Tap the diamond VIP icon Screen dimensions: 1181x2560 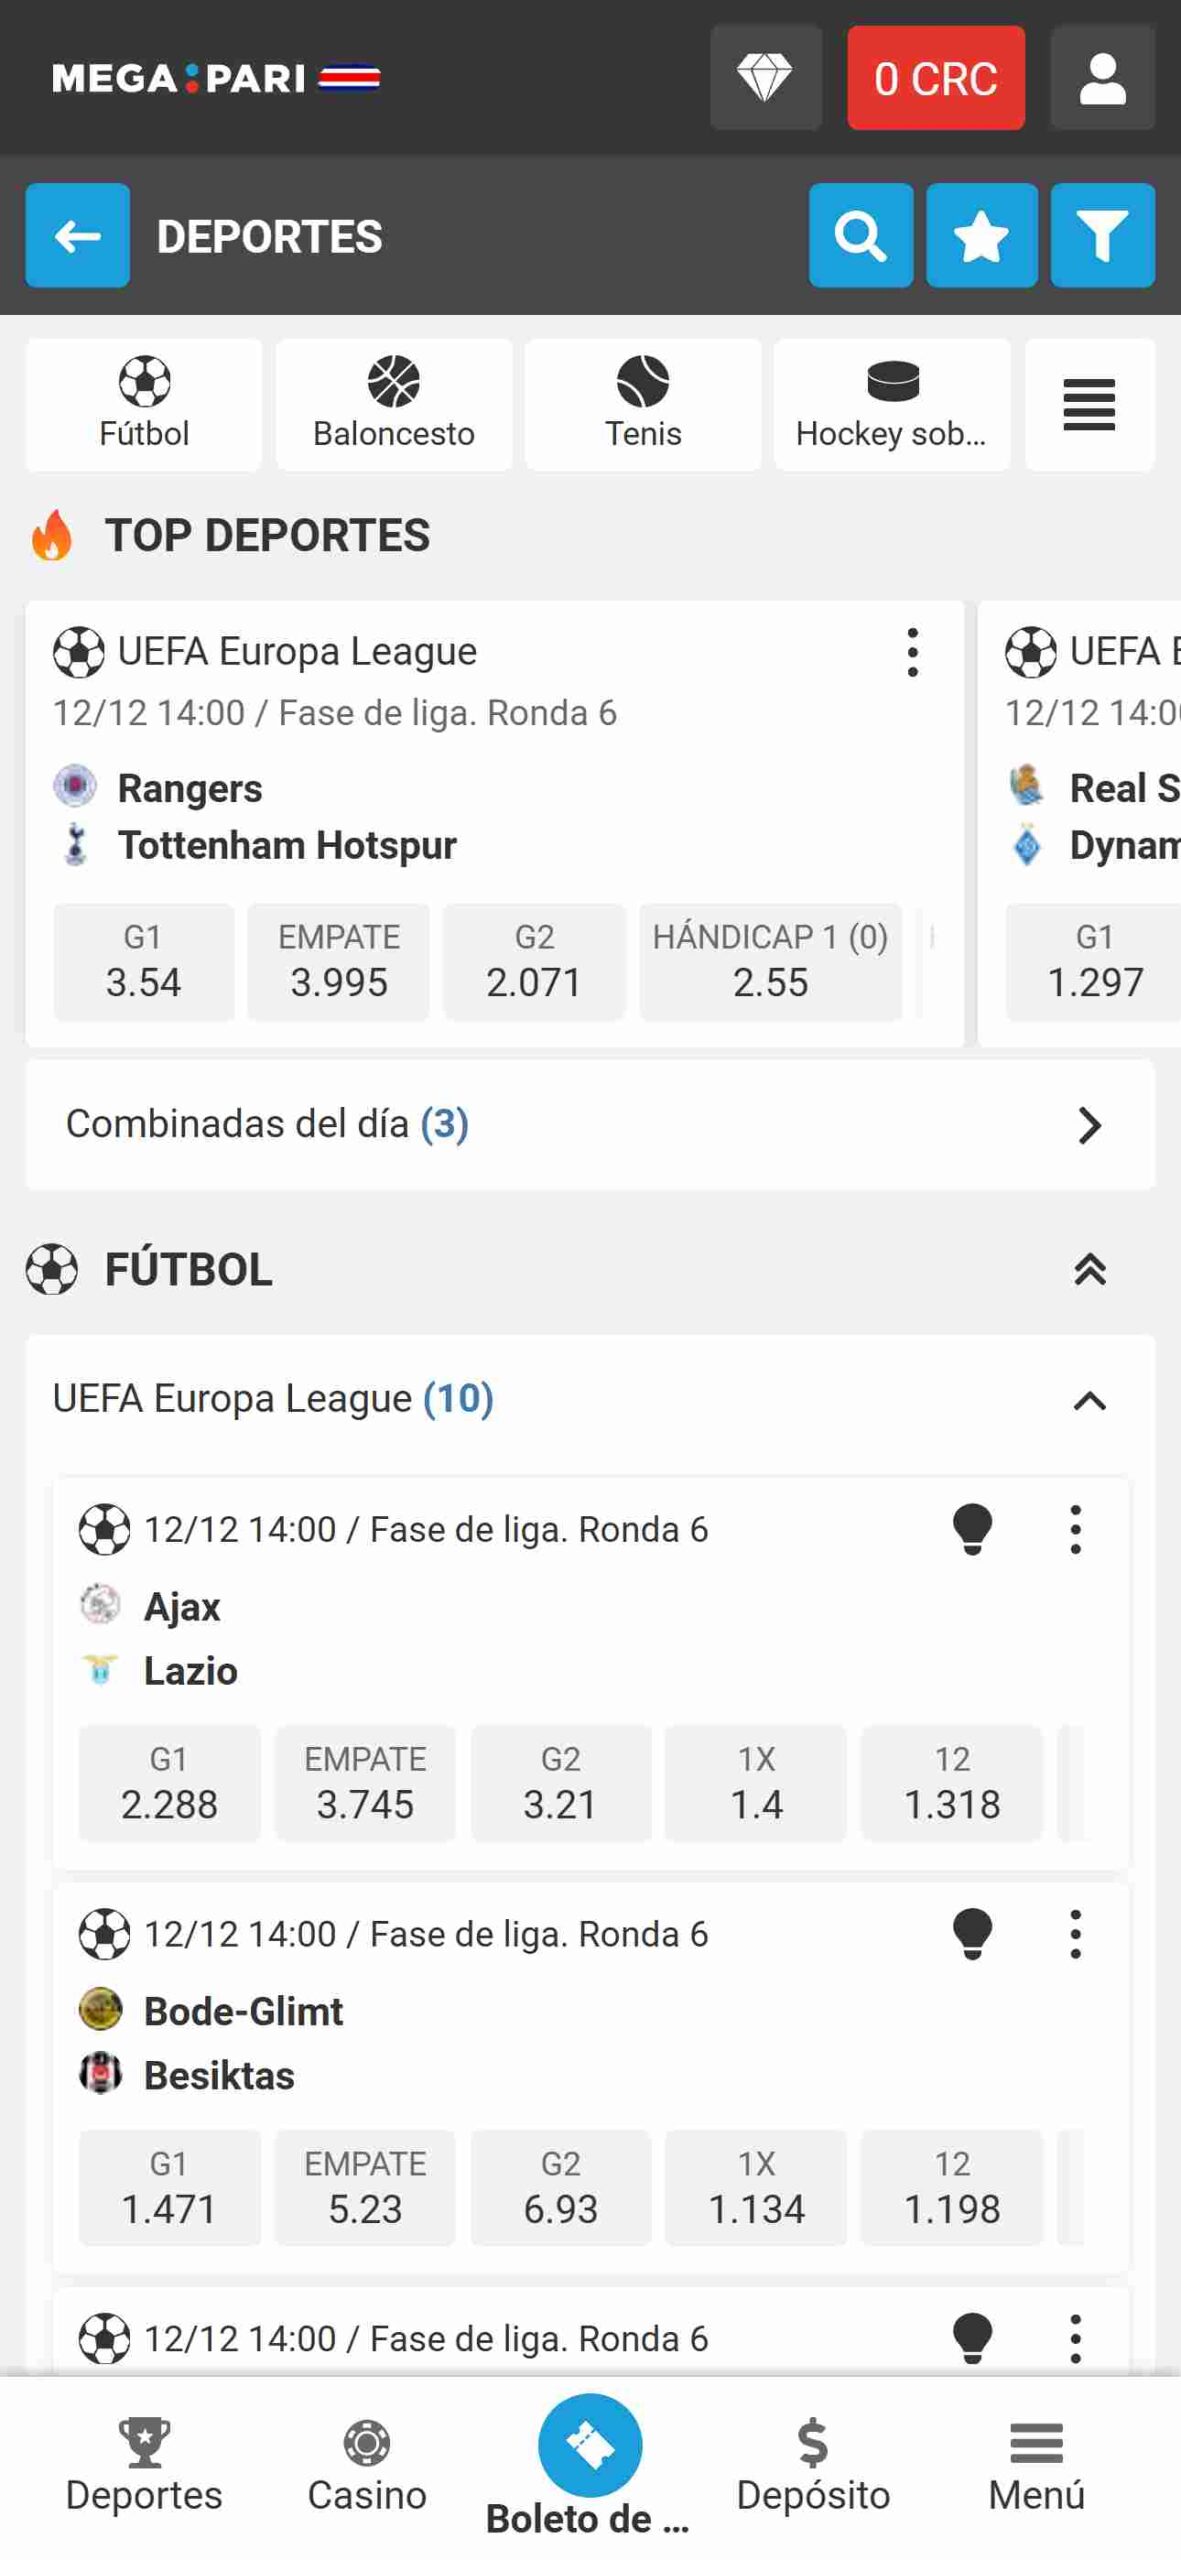[x=766, y=78]
